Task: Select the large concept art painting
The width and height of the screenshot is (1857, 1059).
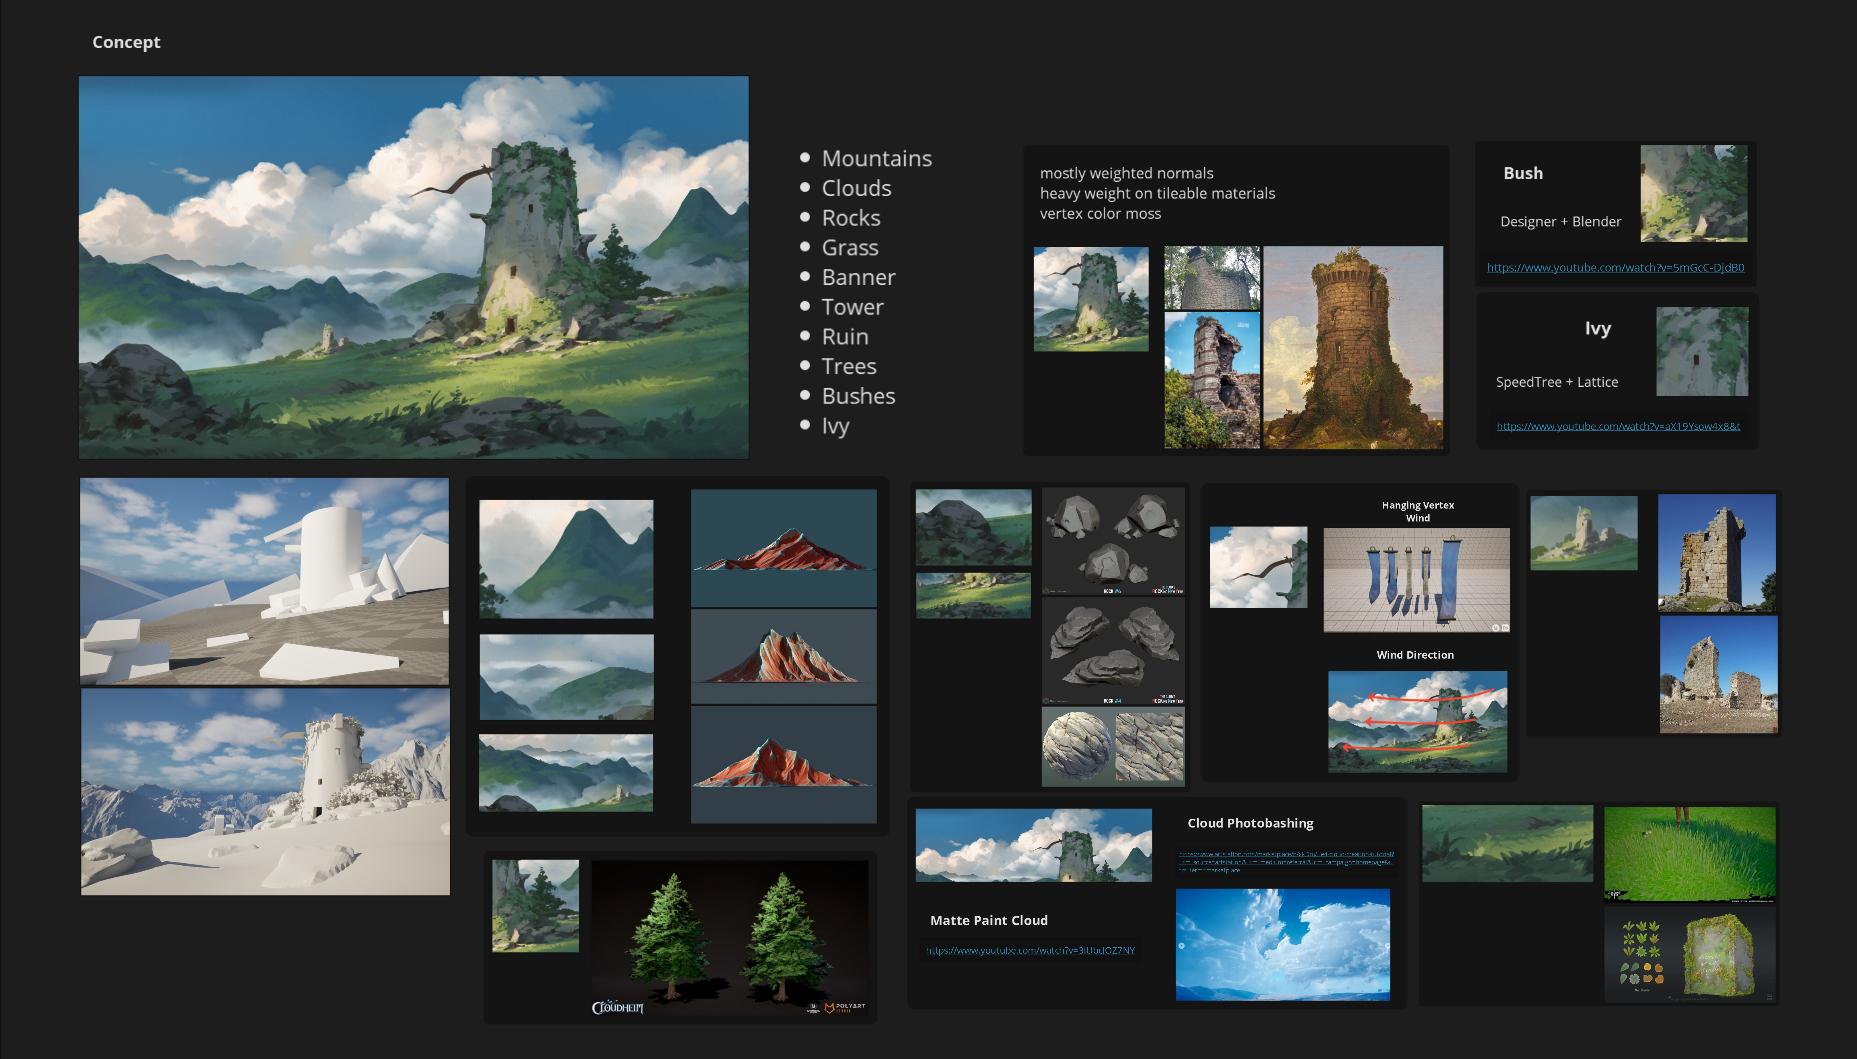Action: tap(414, 267)
